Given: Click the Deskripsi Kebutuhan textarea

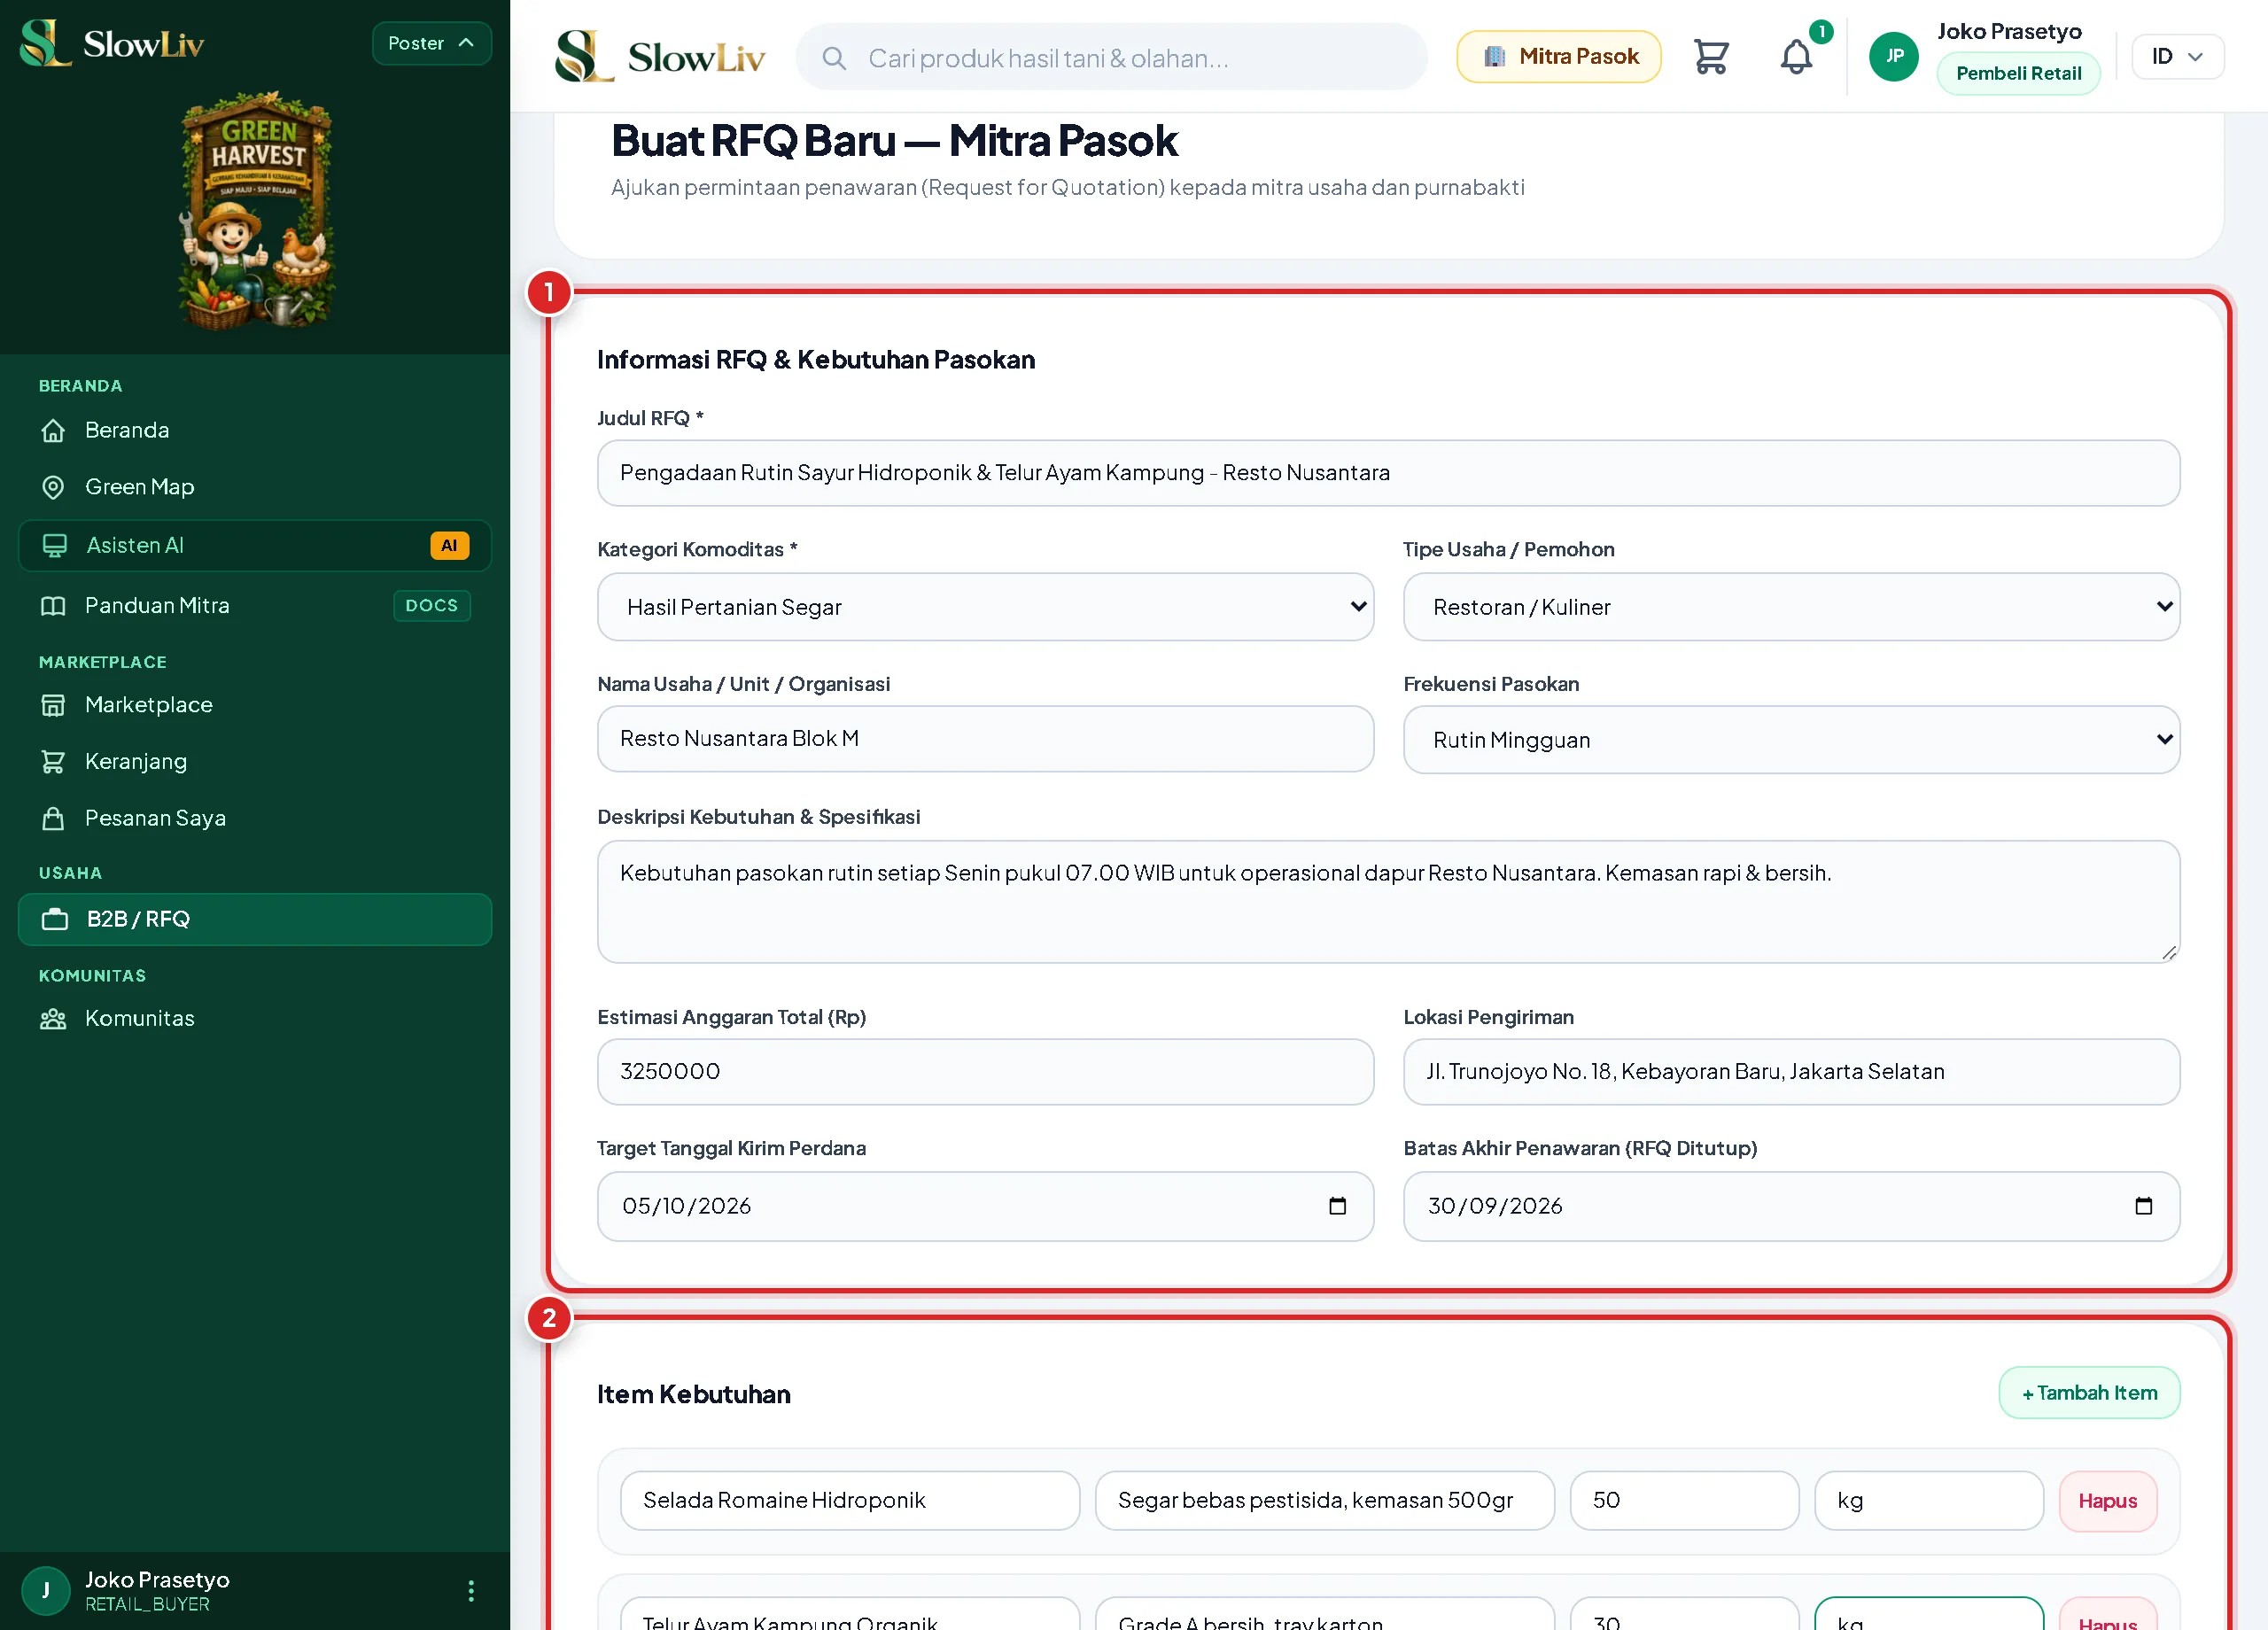Looking at the screenshot, I should click(x=1388, y=902).
